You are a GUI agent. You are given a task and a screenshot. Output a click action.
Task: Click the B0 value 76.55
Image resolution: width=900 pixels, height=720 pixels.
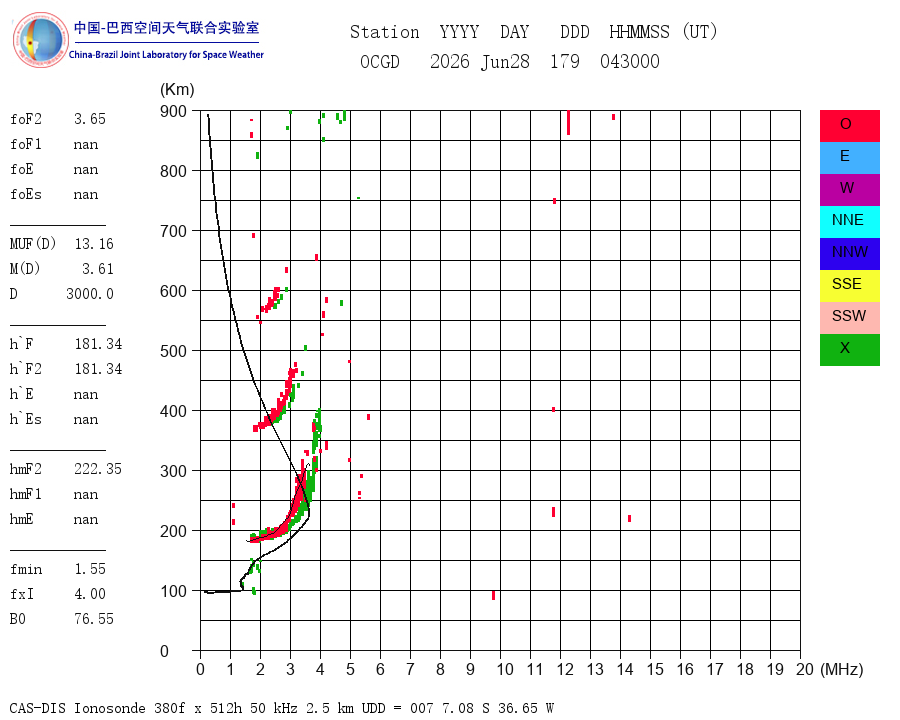coord(94,619)
